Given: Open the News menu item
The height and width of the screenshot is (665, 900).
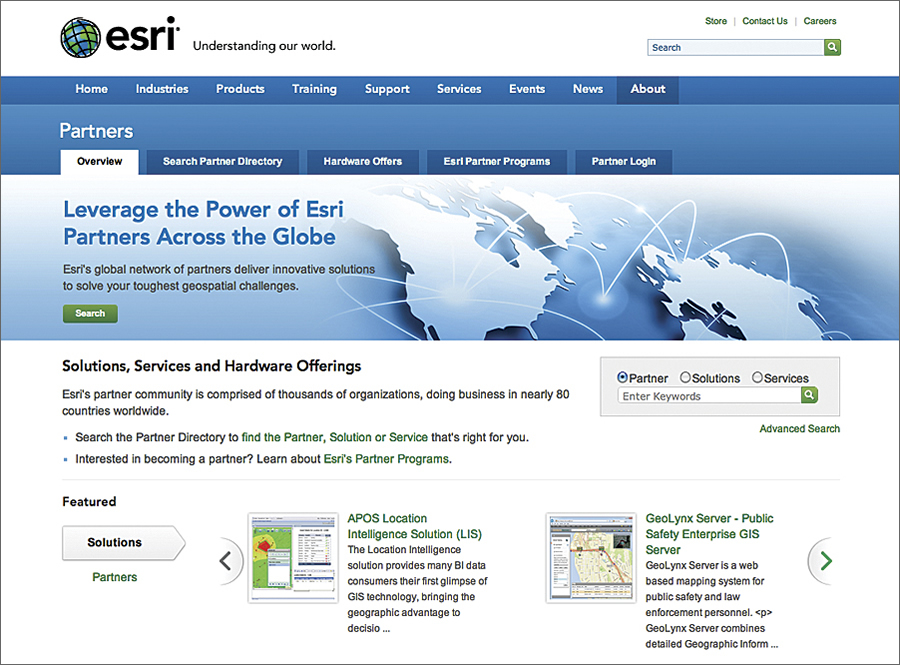Looking at the screenshot, I should (x=588, y=89).
